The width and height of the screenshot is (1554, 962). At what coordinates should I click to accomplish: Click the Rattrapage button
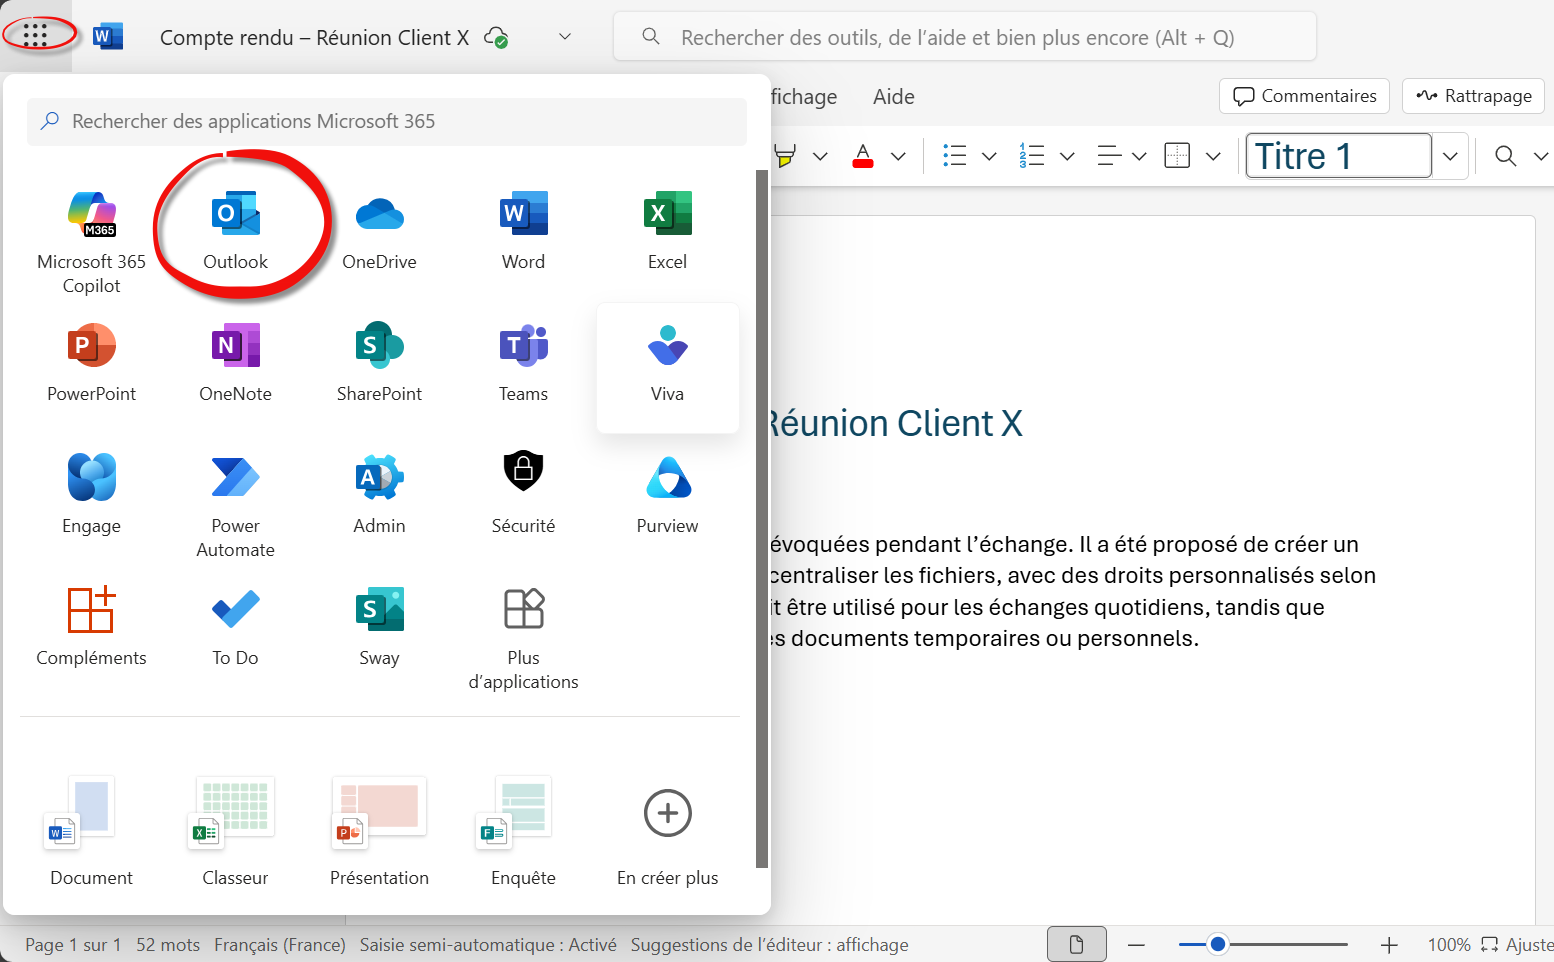1473,96
